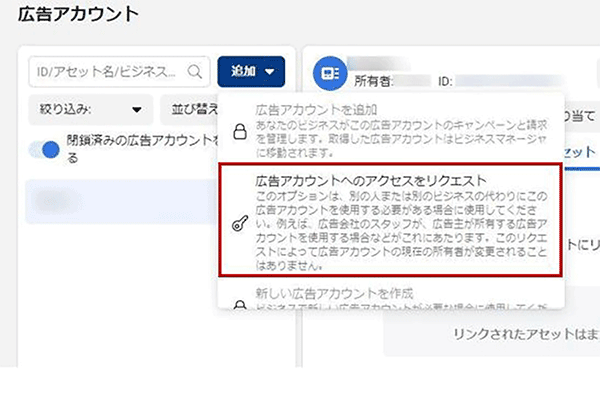Open the 追加 dropdown button
This screenshot has height=399, width=600.
click(251, 72)
